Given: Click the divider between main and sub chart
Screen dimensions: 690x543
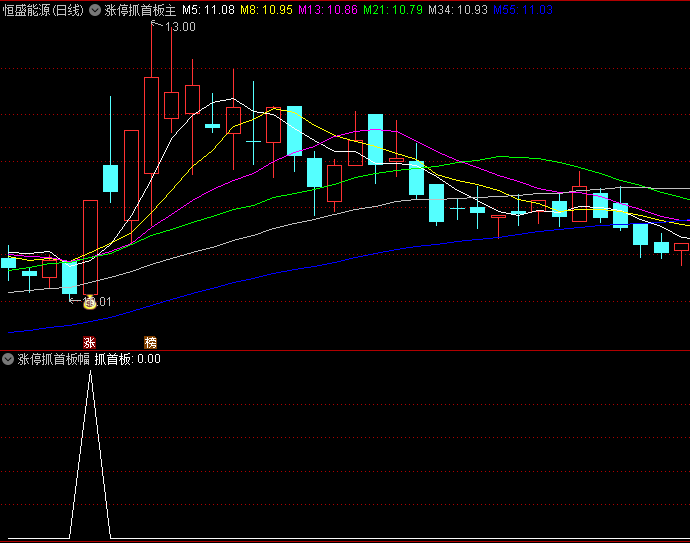Looking at the screenshot, I should (x=345, y=350).
